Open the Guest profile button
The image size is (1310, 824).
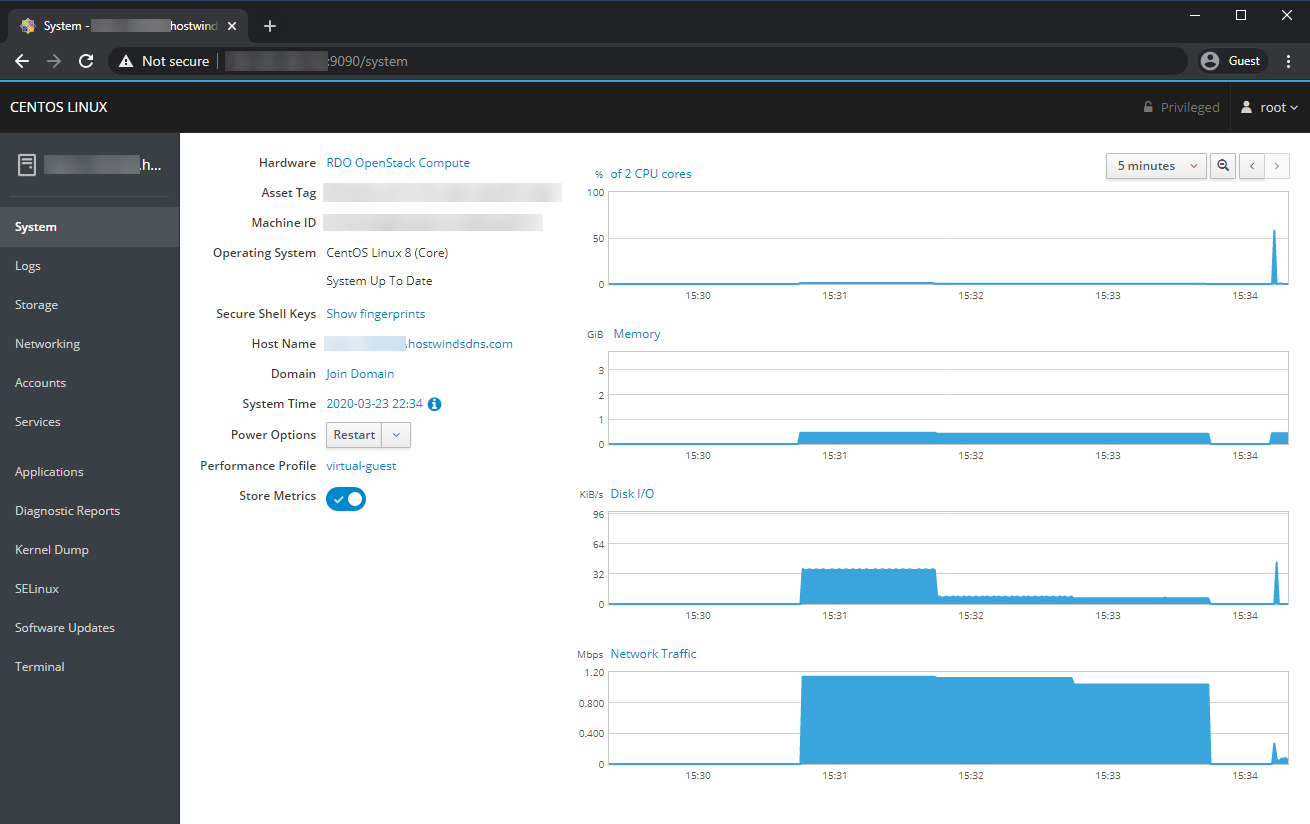tap(1233, 61)
